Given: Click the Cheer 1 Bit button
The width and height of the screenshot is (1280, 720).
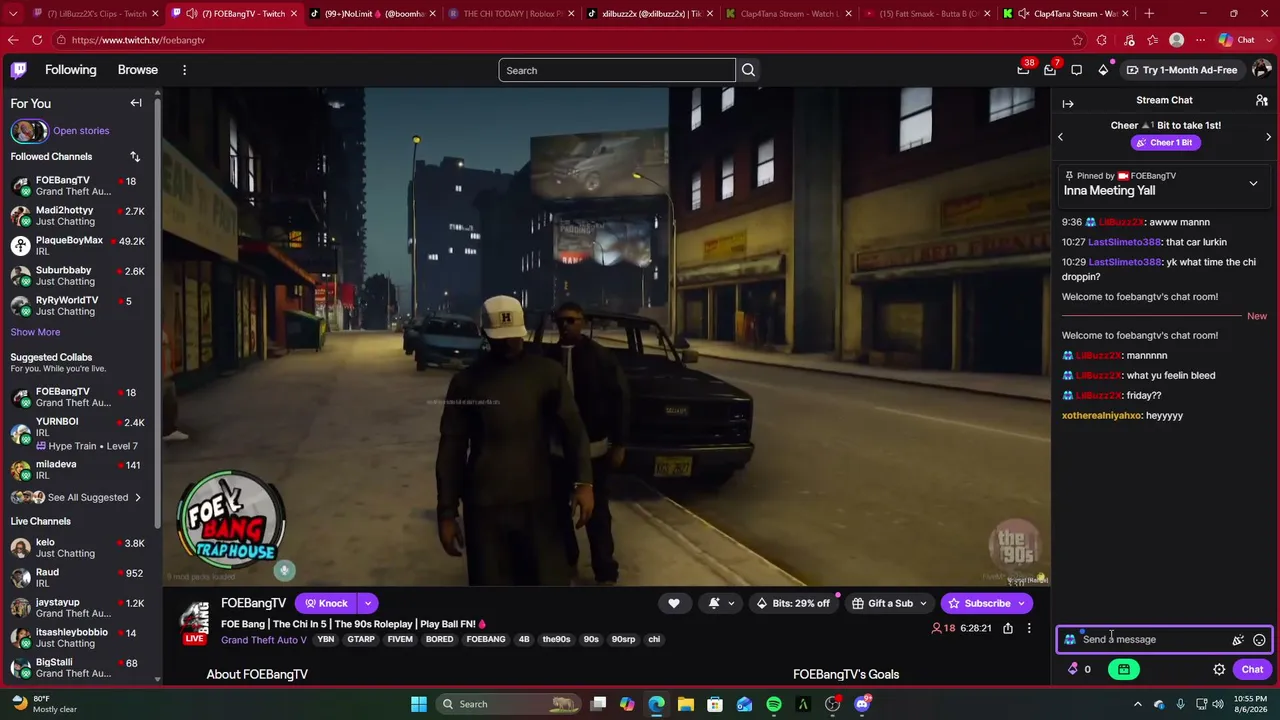Looking at the screenshot, I should [x=1164, y=142].
